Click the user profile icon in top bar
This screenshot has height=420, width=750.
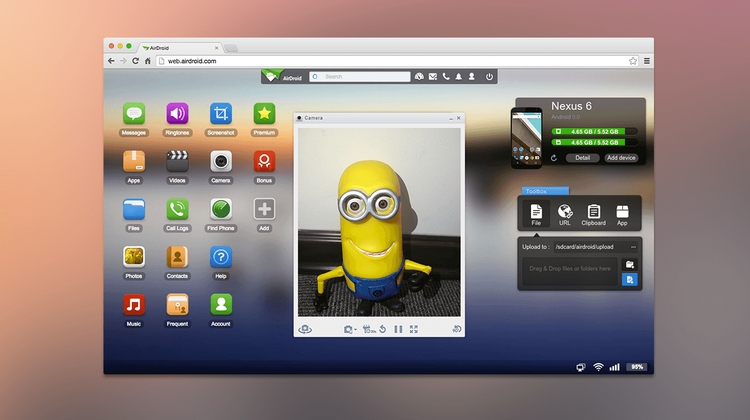(x=472, y=77)
